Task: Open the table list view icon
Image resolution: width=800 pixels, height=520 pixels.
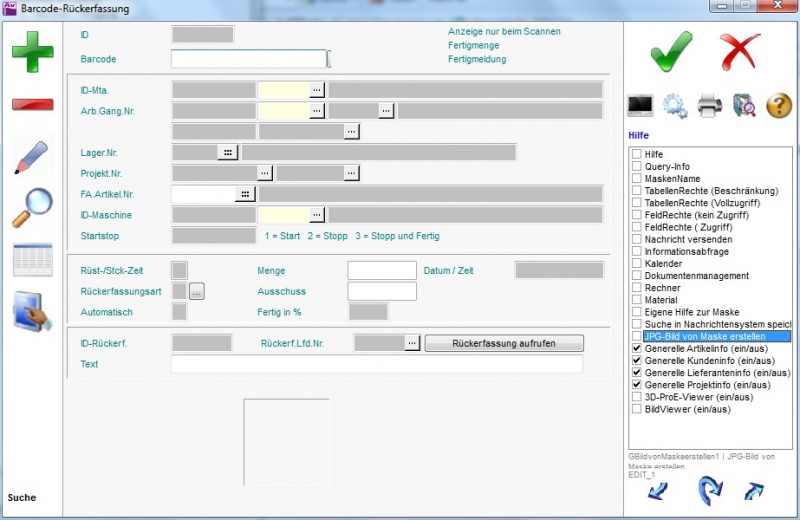Action: point(32,260)
